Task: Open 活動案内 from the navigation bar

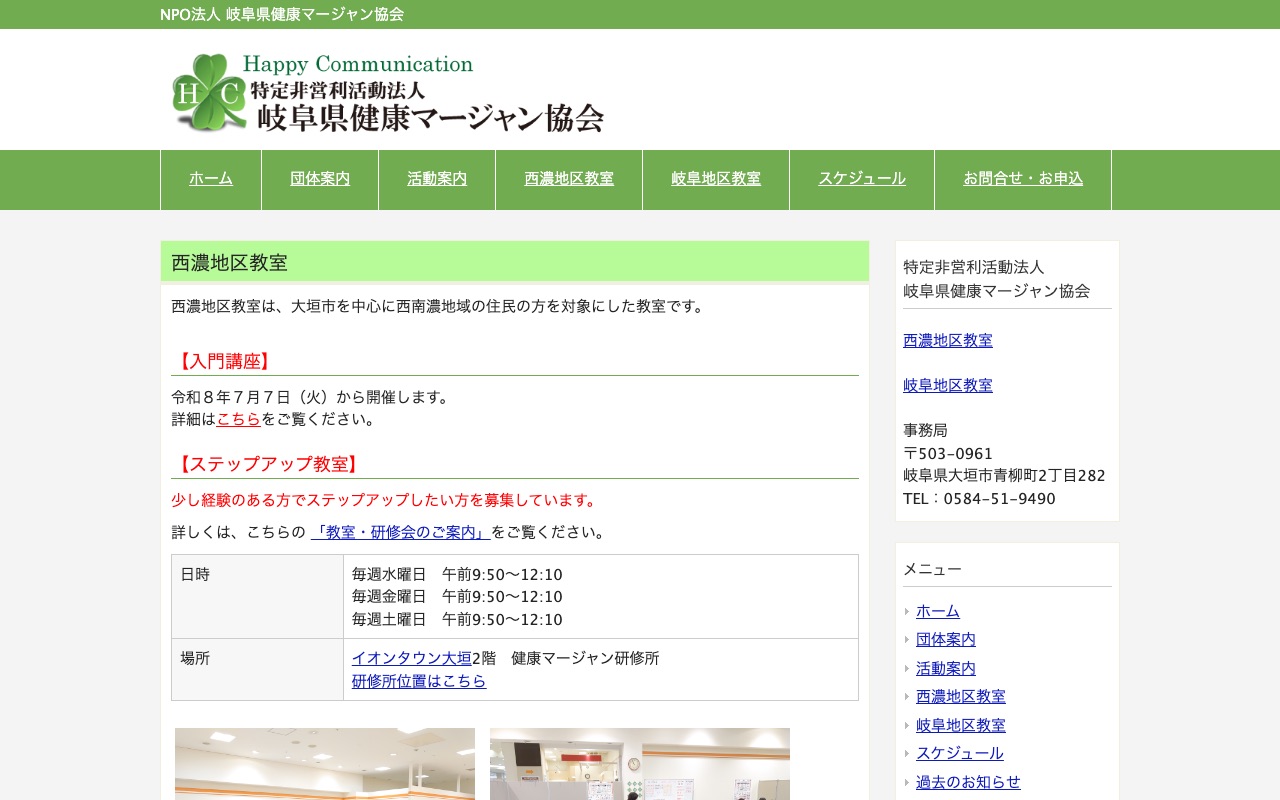Action: coord(436,179)
